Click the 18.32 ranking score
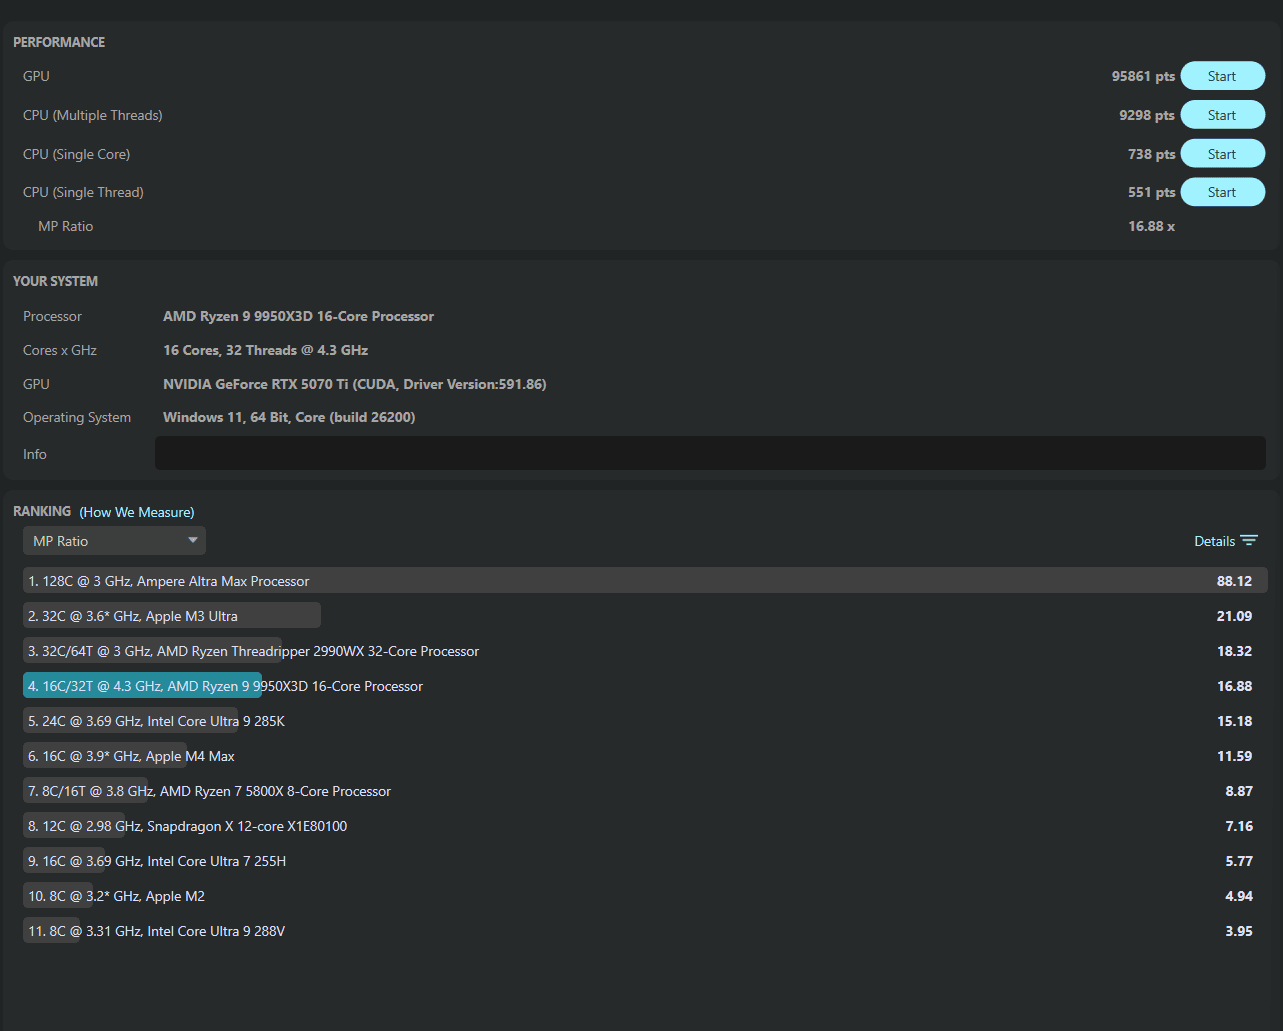This screenshot has width=1283, height=1031. 1234,651
